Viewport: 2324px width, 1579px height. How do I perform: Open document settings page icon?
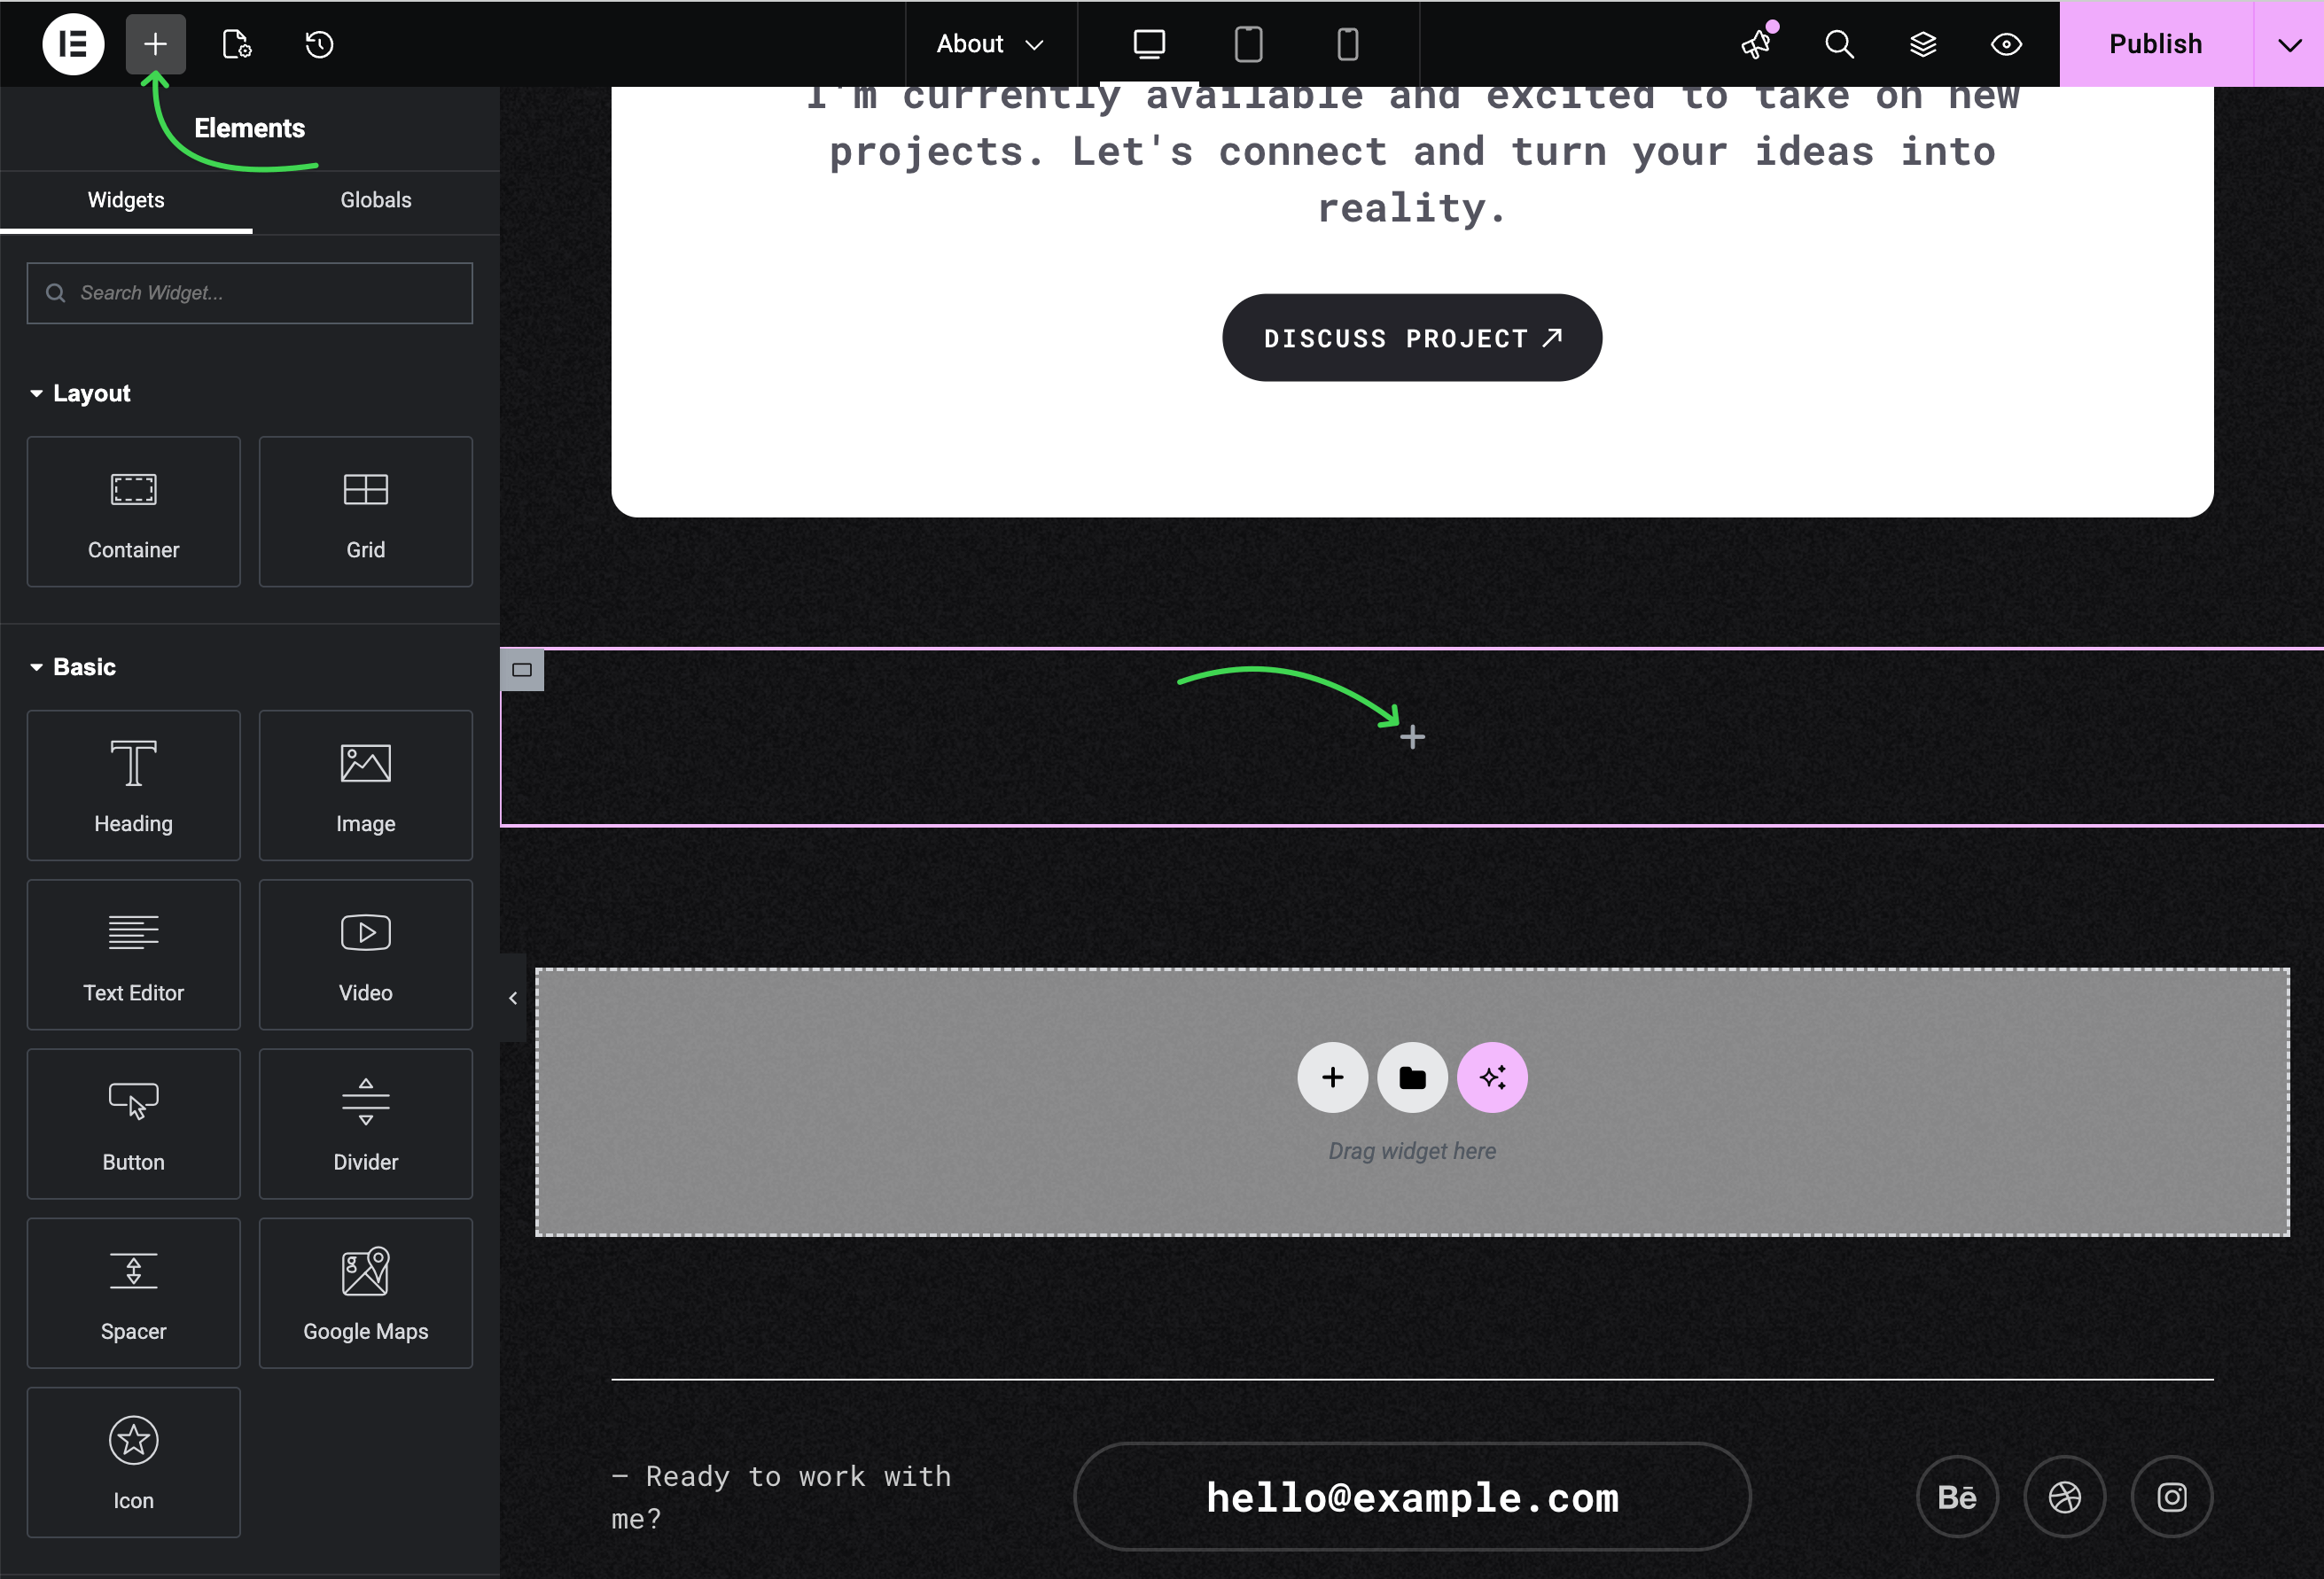click(236, 44)
